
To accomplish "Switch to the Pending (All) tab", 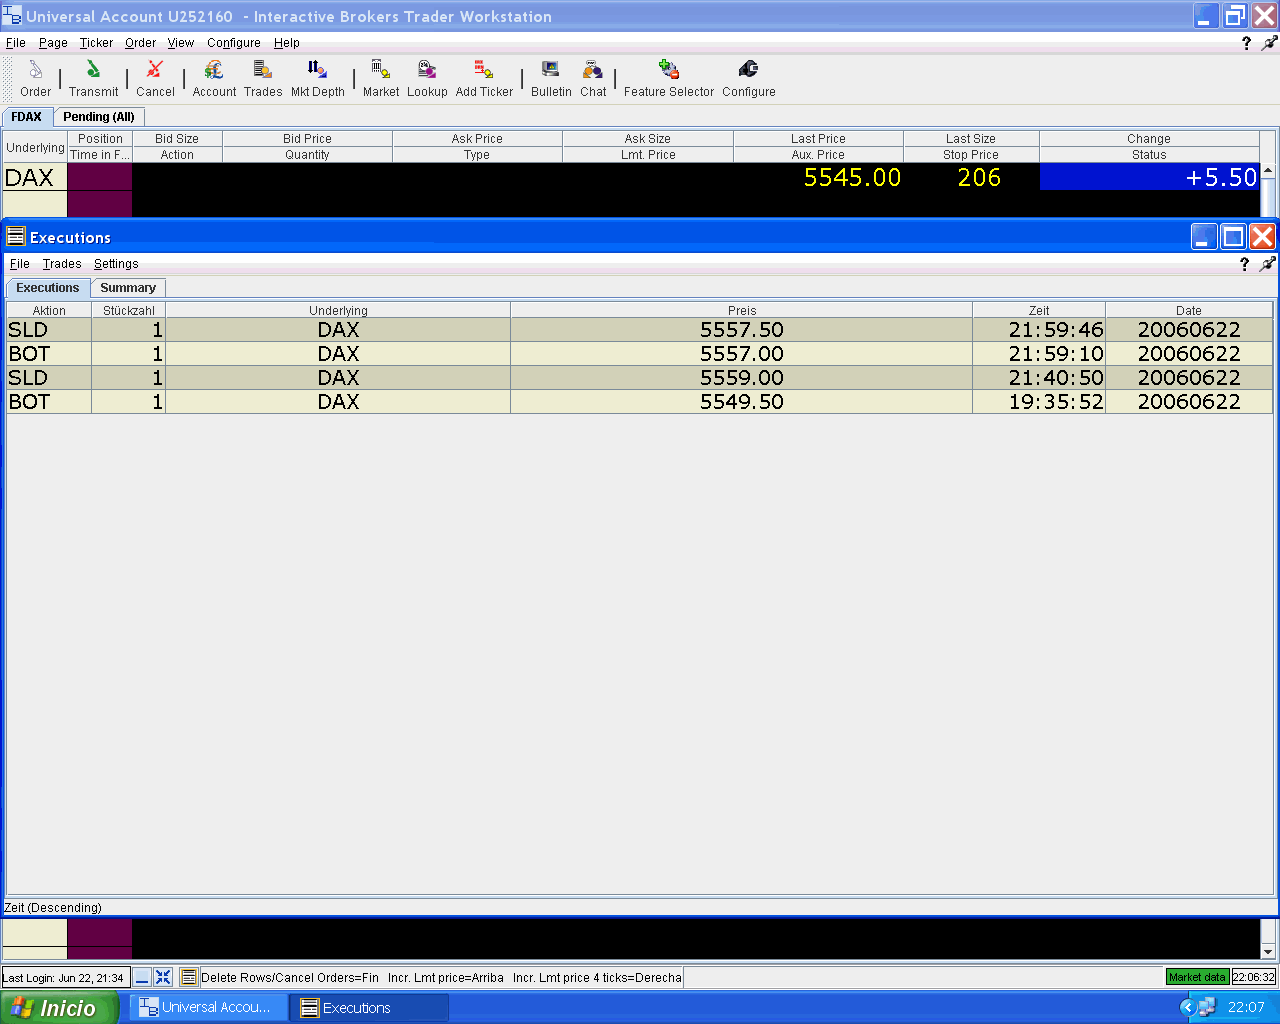I will pos(99,117).
